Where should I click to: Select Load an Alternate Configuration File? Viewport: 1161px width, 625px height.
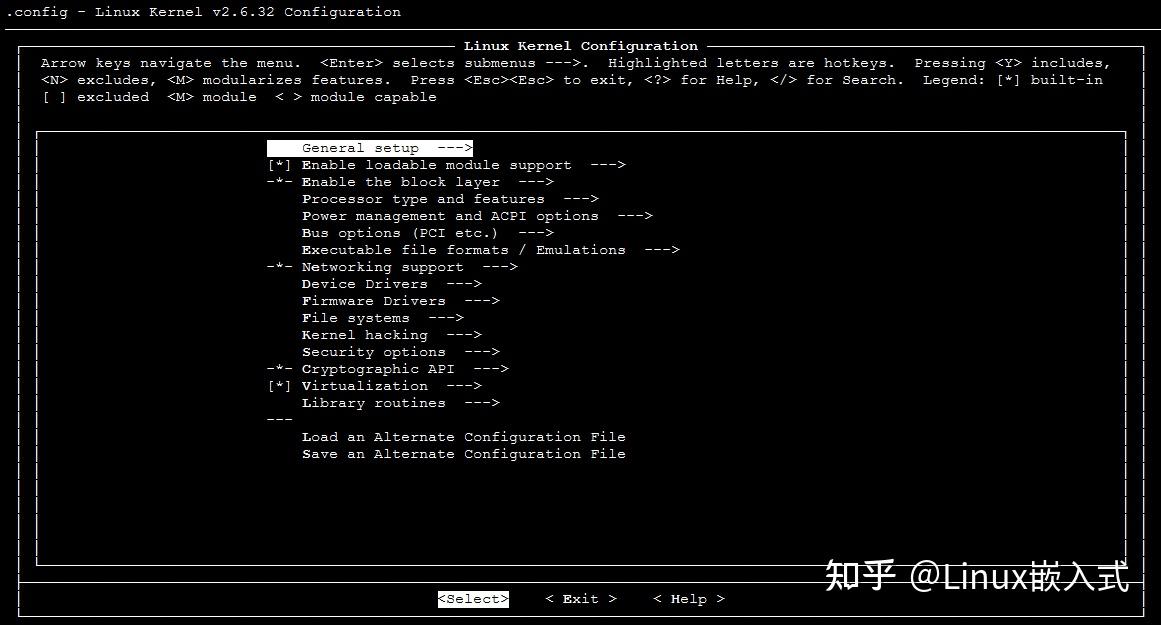click(x=465, y=436)
